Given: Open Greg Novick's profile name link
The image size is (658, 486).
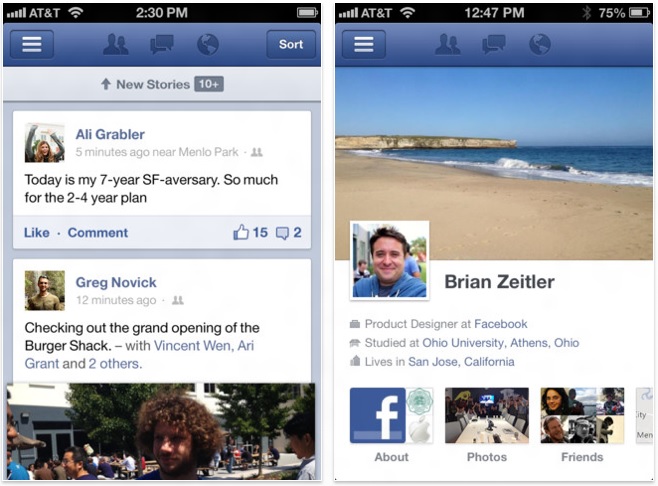Looking at the screenshot, I should [x=116, y=282].
